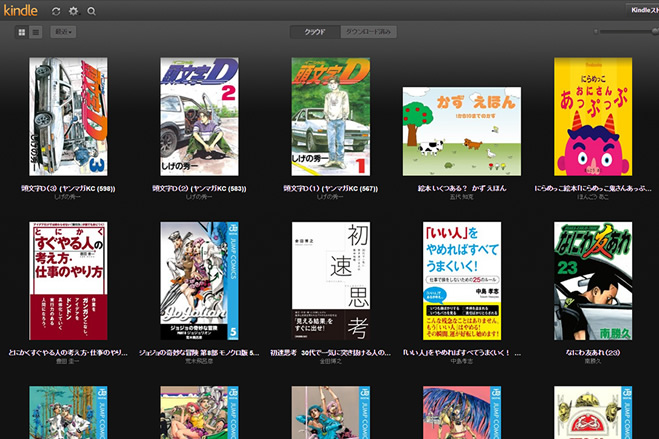
Task: Click title 頭文字D(2) (ヤンマガKC (583))
Action: point(199,189)
